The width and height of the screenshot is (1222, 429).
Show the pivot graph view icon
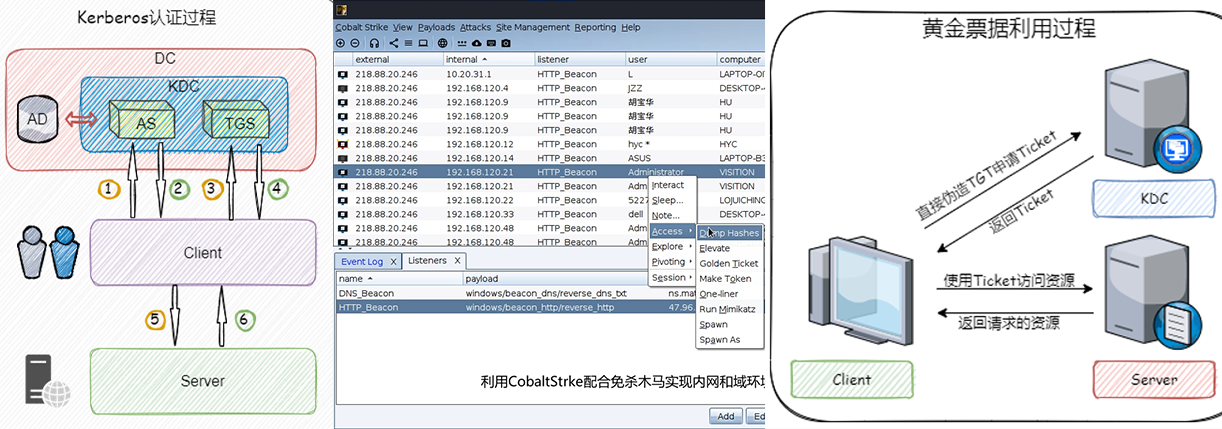394,43
